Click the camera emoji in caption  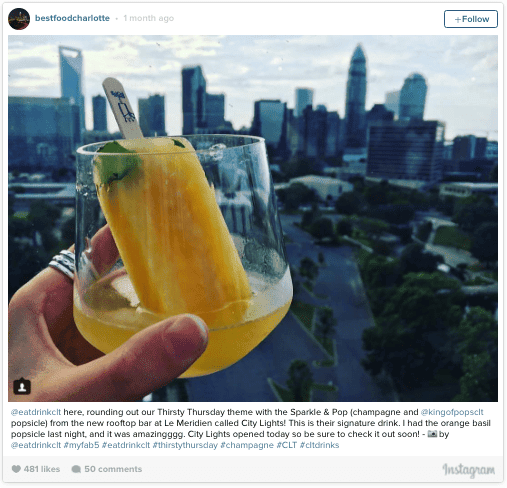point(432,434)
